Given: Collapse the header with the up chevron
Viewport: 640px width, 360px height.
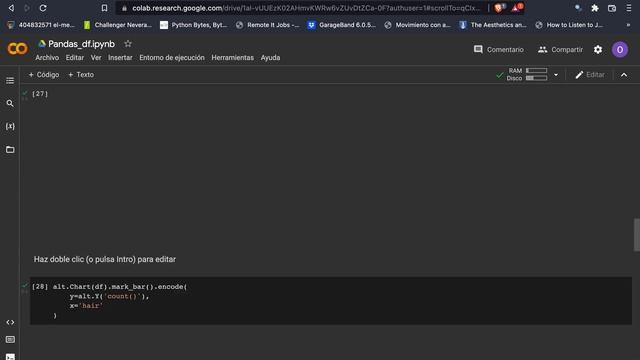Looking at the screenshot, I should pyautogui.click(x=624, y=75).
